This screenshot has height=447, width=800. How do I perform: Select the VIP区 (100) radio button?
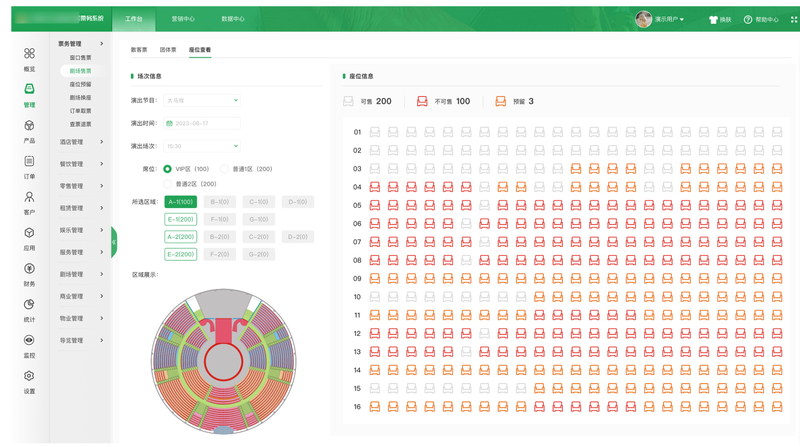[x=168, y=169]
